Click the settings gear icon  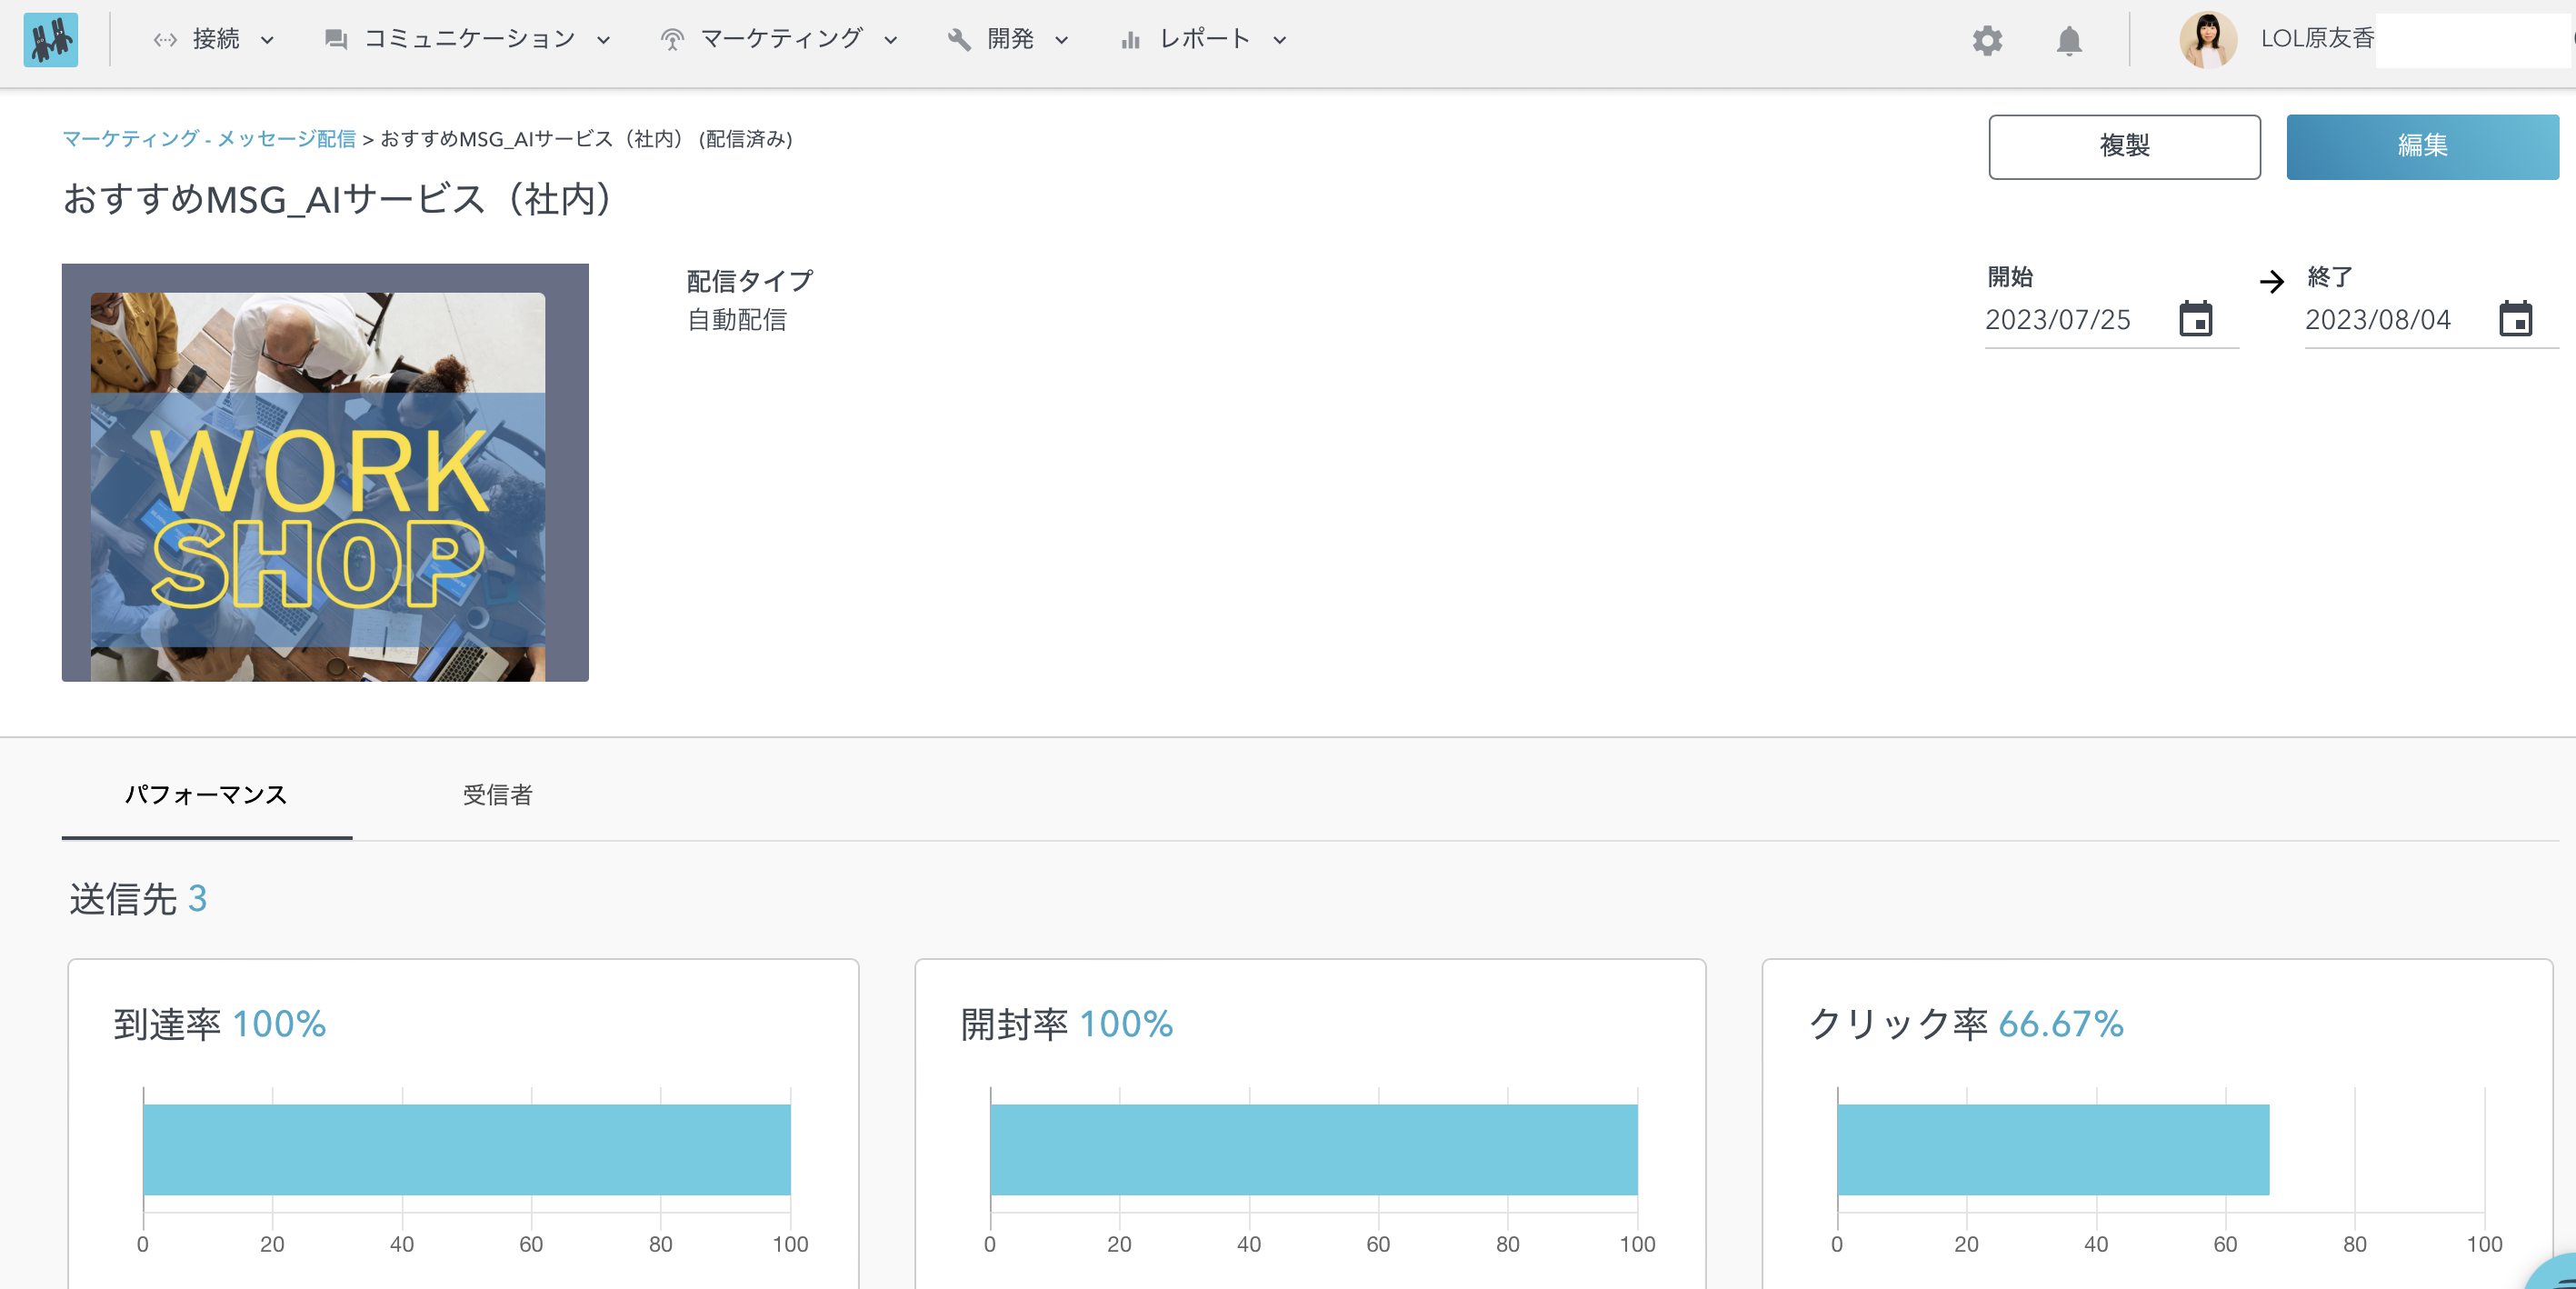[1988, 41]
